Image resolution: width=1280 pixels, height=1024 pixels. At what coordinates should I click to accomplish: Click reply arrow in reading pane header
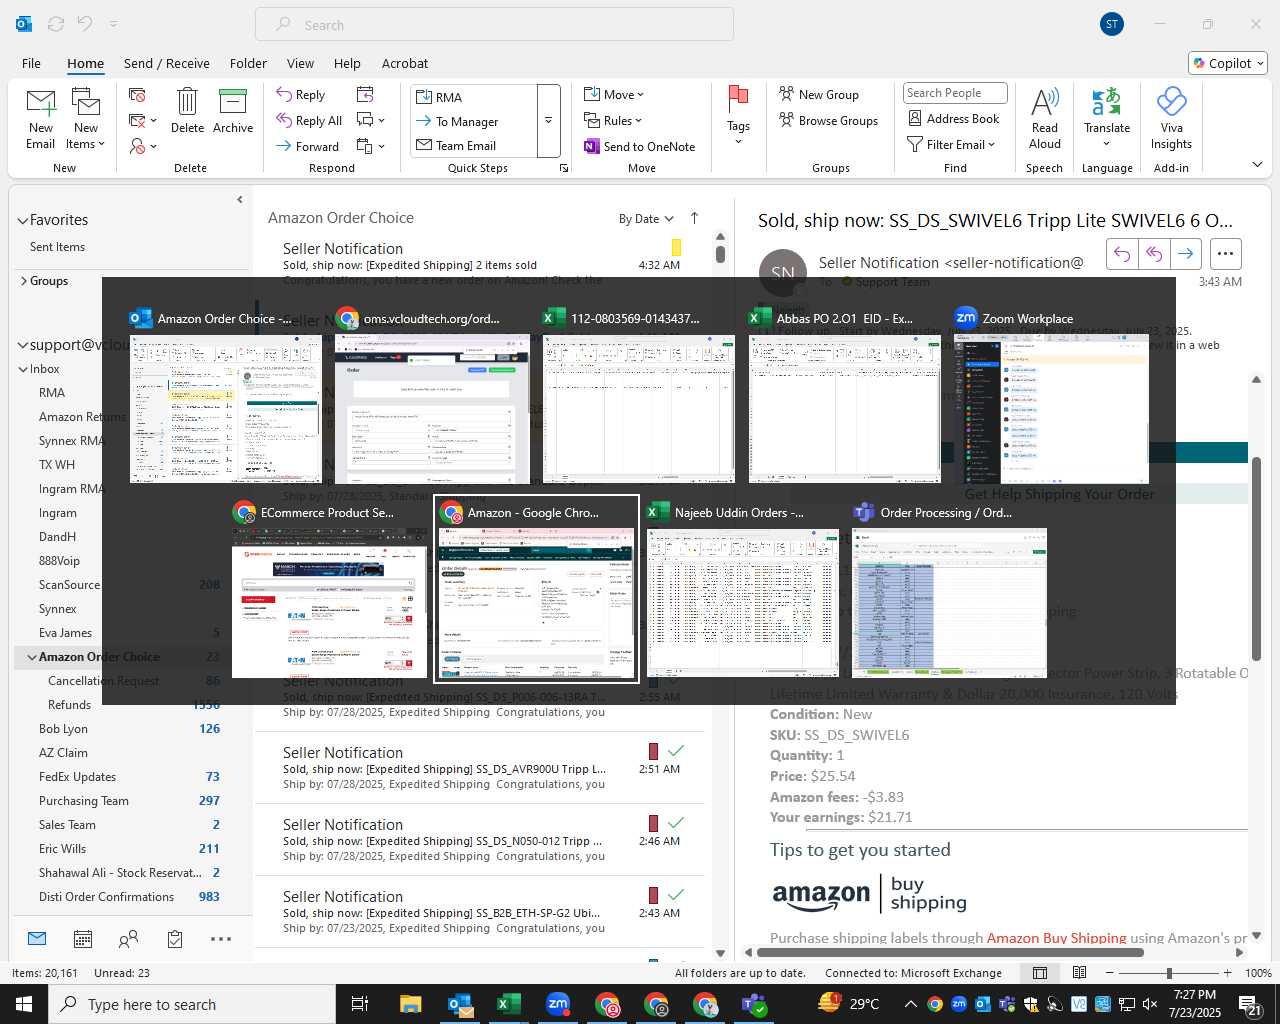[1122, 254]
